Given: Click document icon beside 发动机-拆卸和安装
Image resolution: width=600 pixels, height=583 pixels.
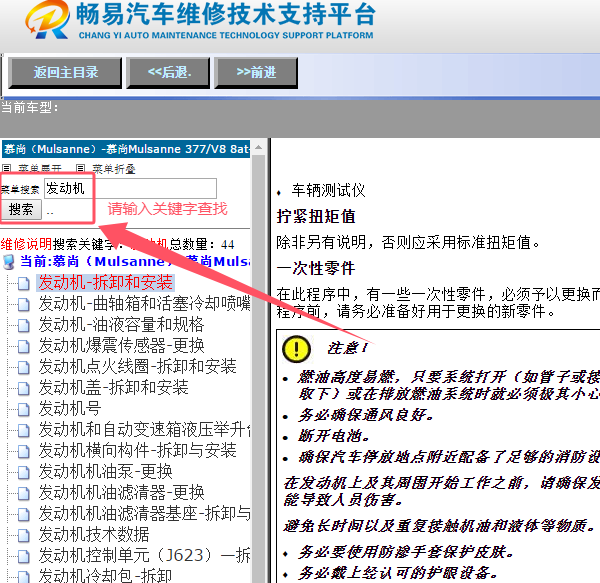Looking at the screenshot, I should click(24, 283).
